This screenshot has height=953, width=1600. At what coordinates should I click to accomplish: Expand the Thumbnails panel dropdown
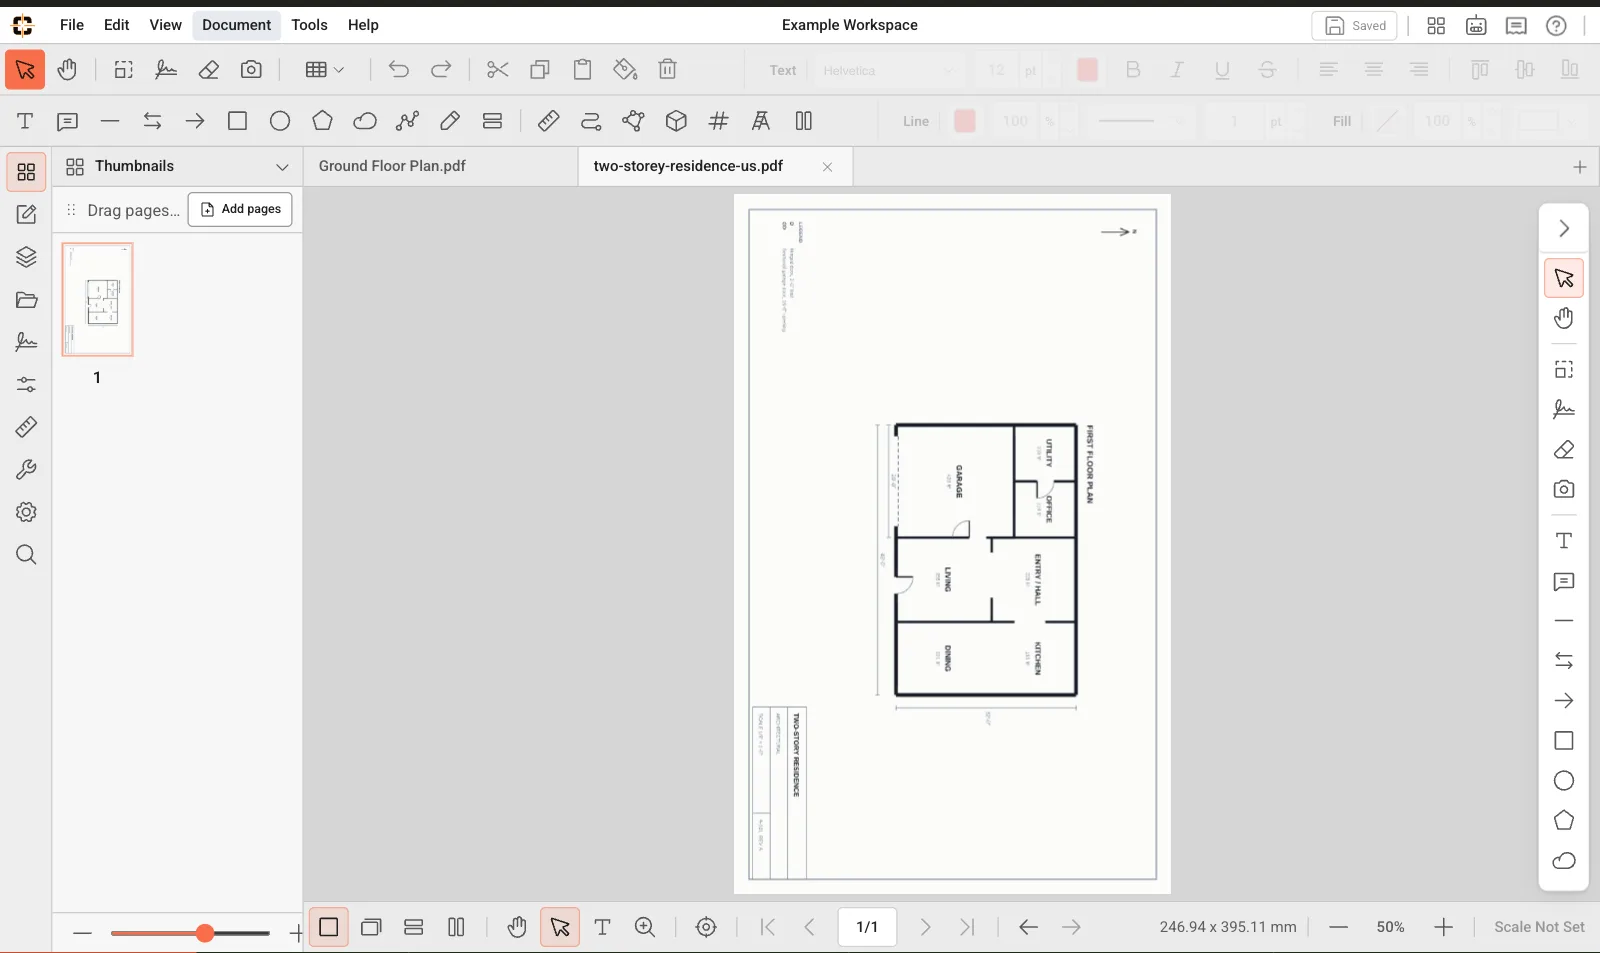[282, 167]
